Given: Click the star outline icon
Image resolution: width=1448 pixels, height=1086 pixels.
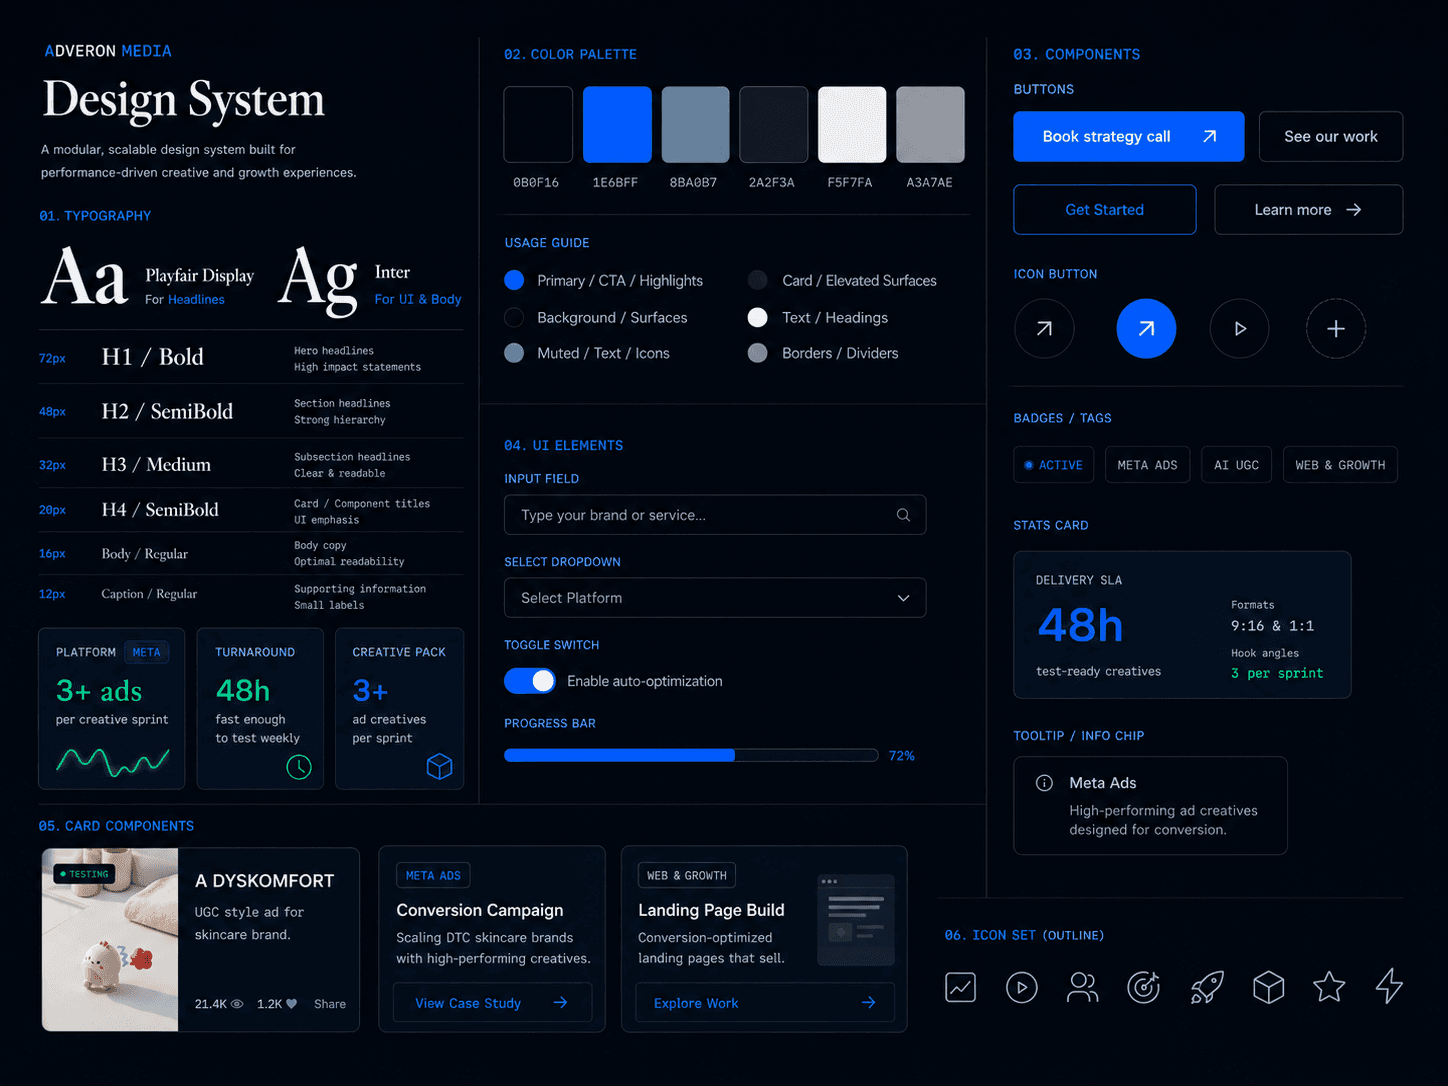Looking at the screenshot, I should (x=1329, y=987).
